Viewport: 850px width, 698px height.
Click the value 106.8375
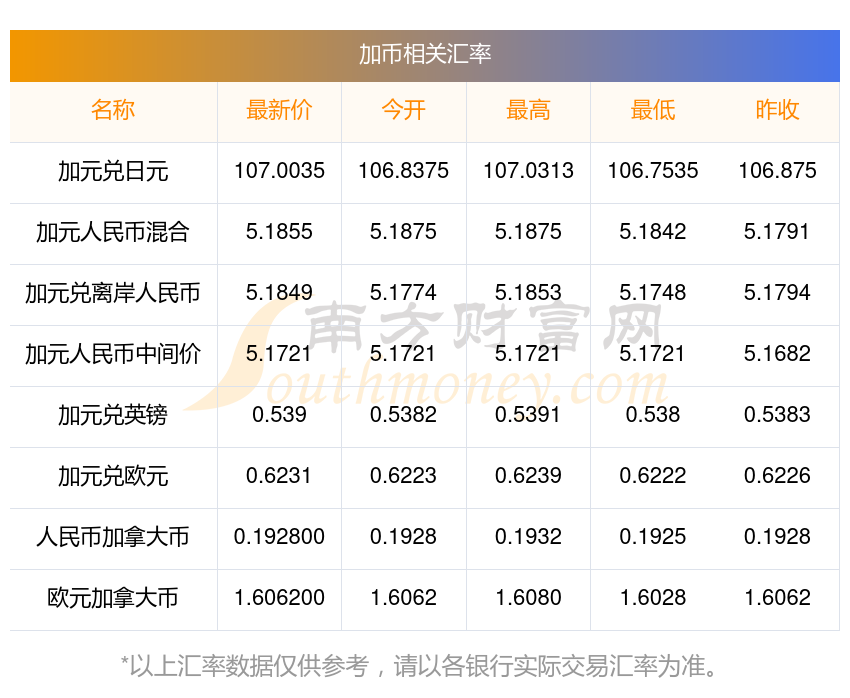coord(403,171)
